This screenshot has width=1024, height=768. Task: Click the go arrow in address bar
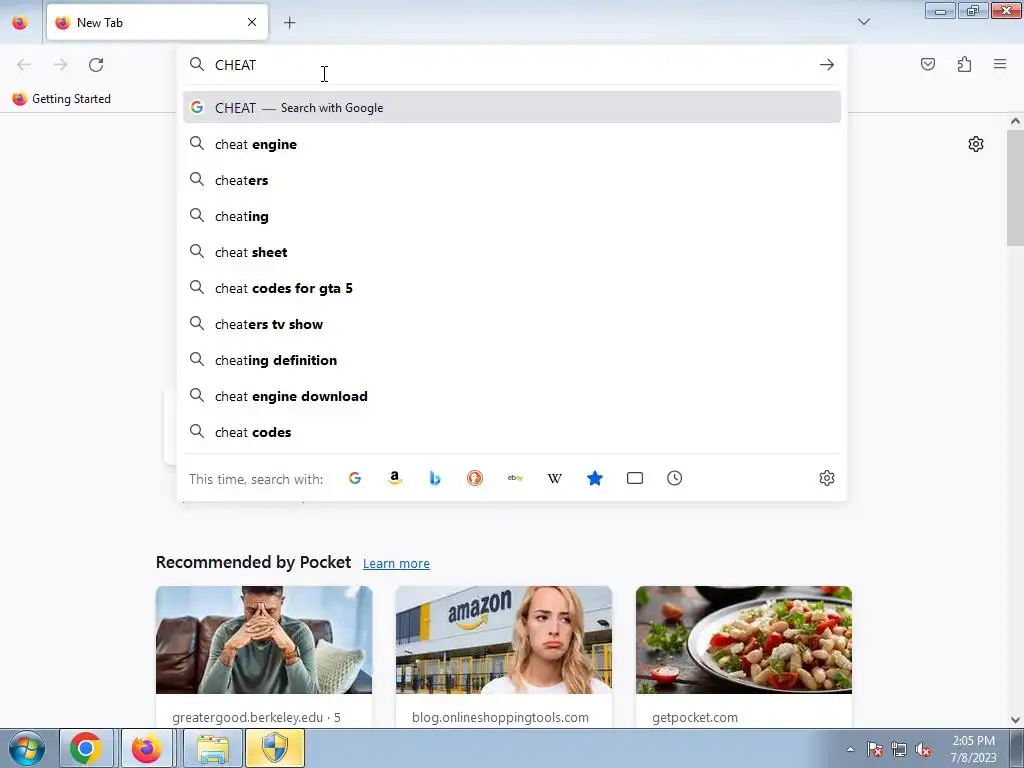pyautogui.click(x=827, y=65)
